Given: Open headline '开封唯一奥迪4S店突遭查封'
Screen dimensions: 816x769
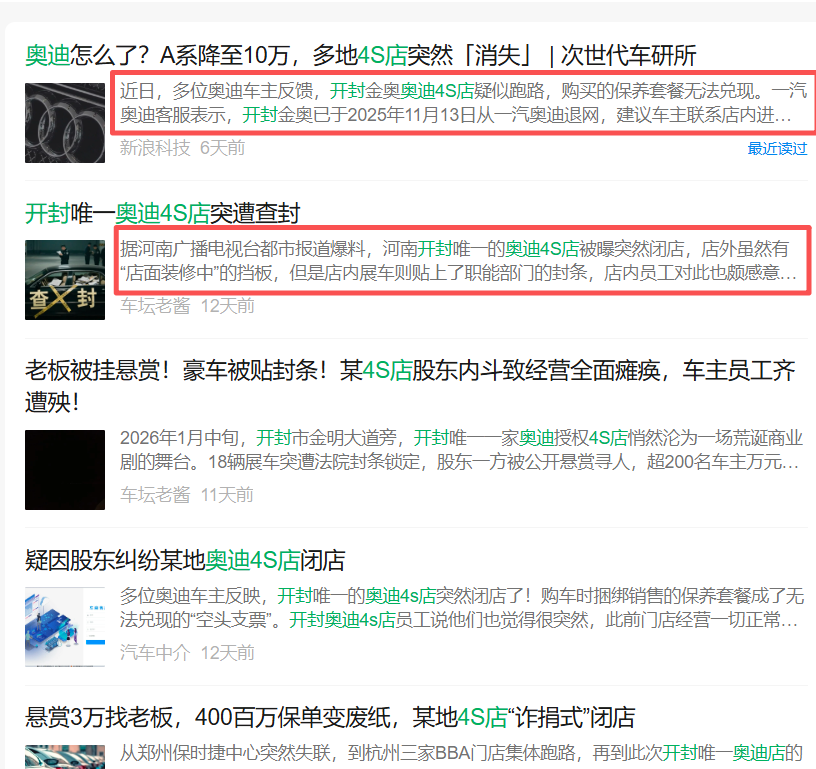Looking at the screenshot, I should click(x=163, y=213).
